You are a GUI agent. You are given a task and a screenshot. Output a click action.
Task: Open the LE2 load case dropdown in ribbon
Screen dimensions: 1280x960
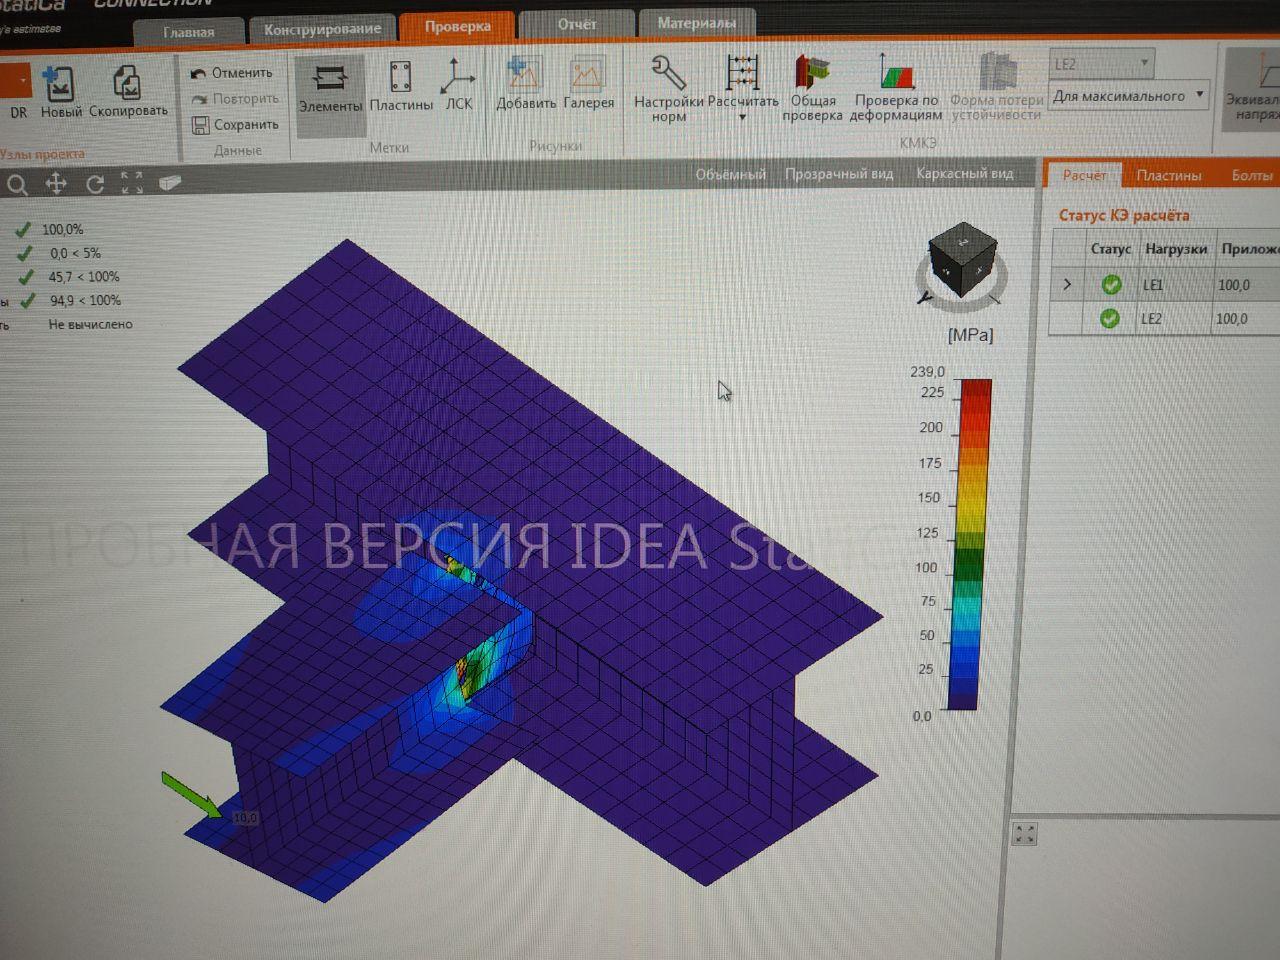(1101, 64)
